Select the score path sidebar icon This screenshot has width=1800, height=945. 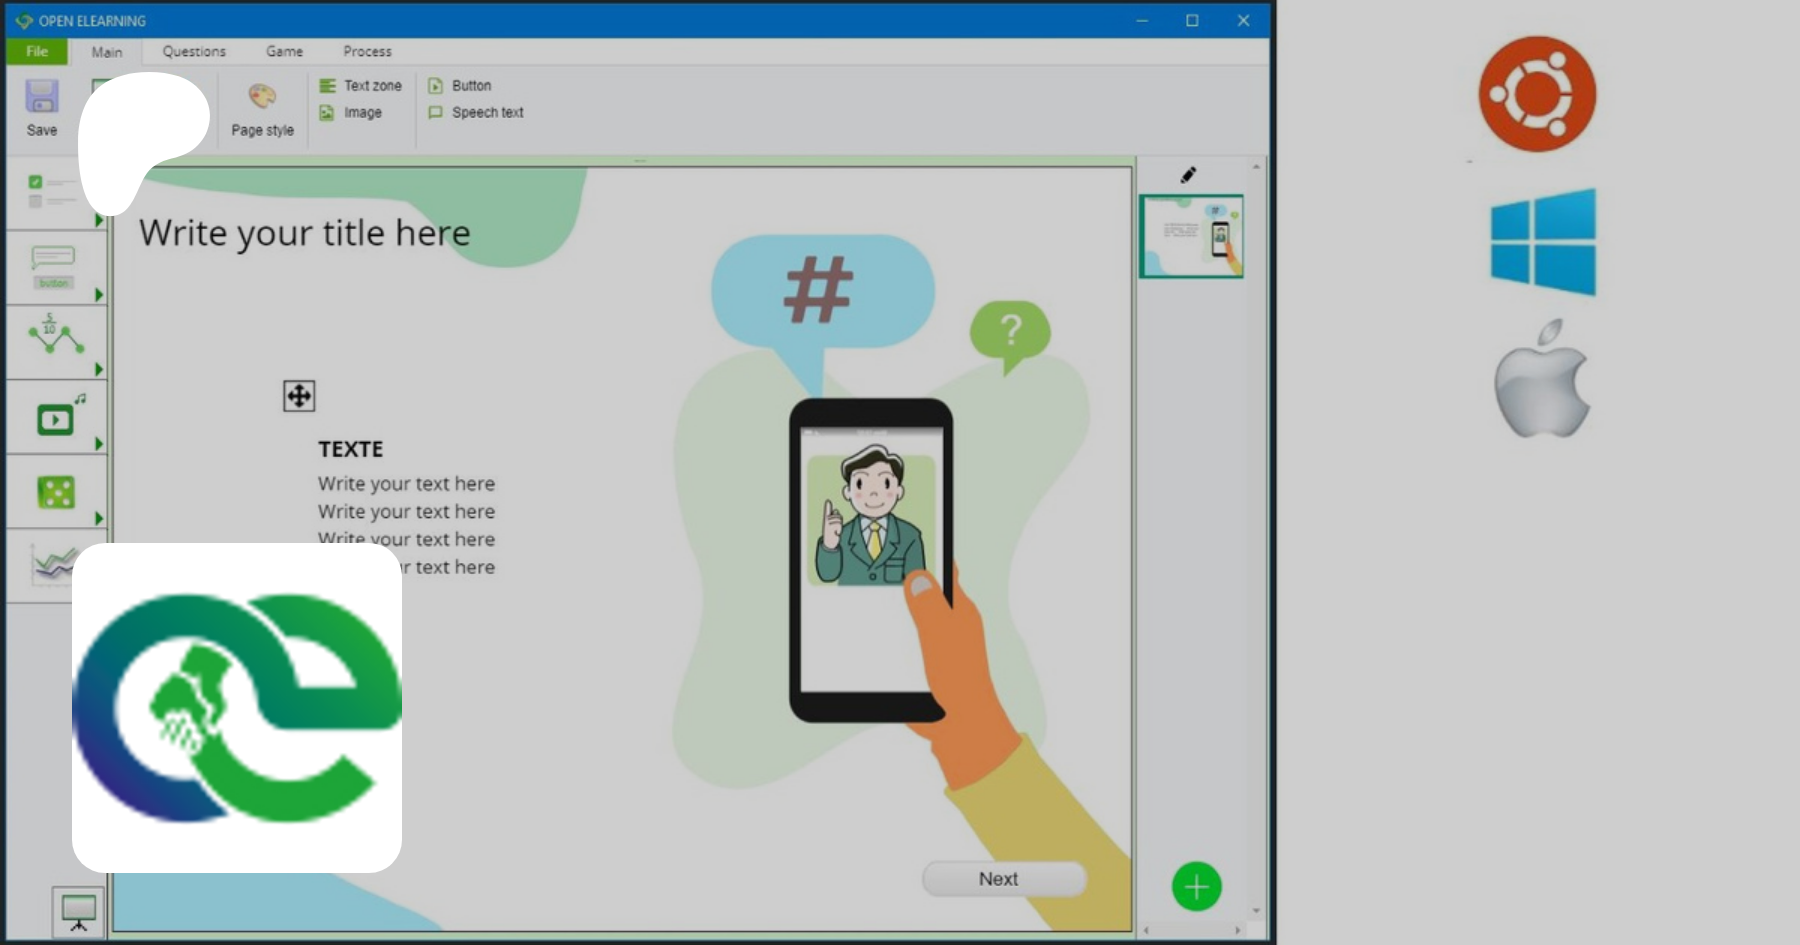[54, 338]
